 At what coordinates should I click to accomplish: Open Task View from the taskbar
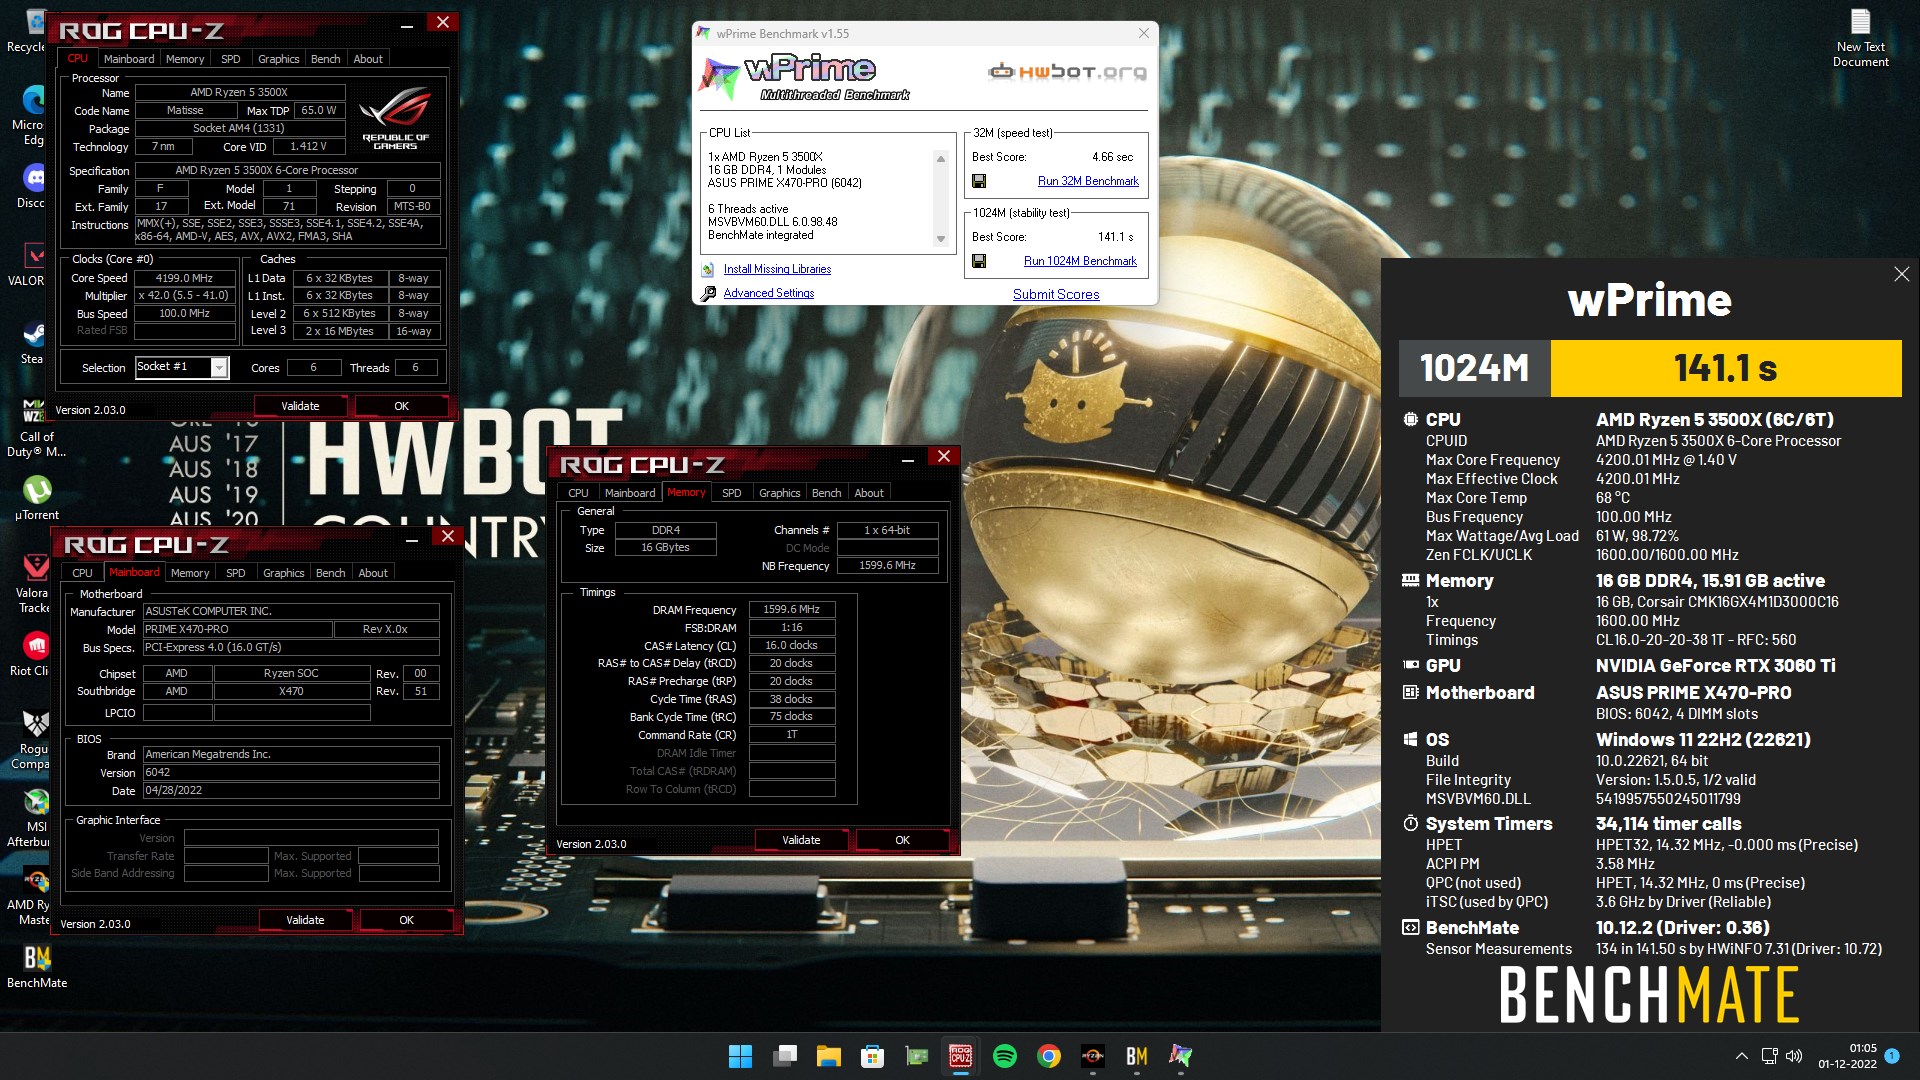(785, 1056)
